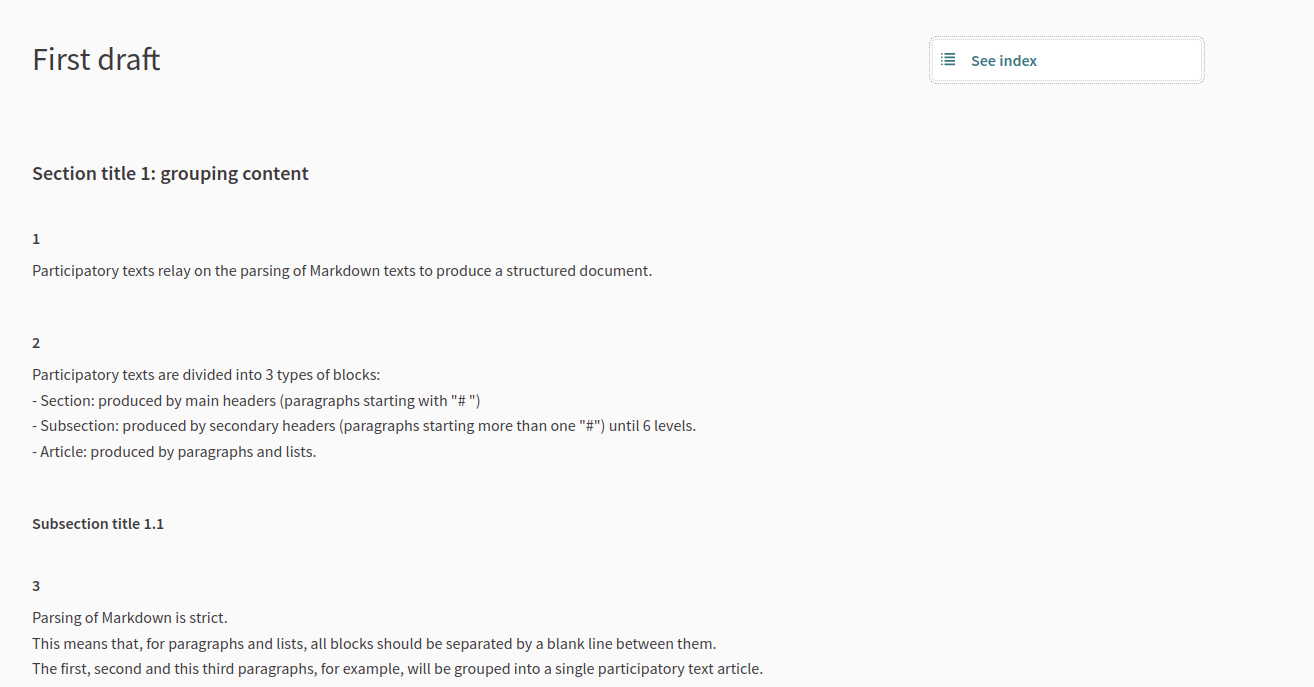Screen dimensions: 1314x687
Task: Select heading Section title 1: grouping content
Action: pos(170,174)
